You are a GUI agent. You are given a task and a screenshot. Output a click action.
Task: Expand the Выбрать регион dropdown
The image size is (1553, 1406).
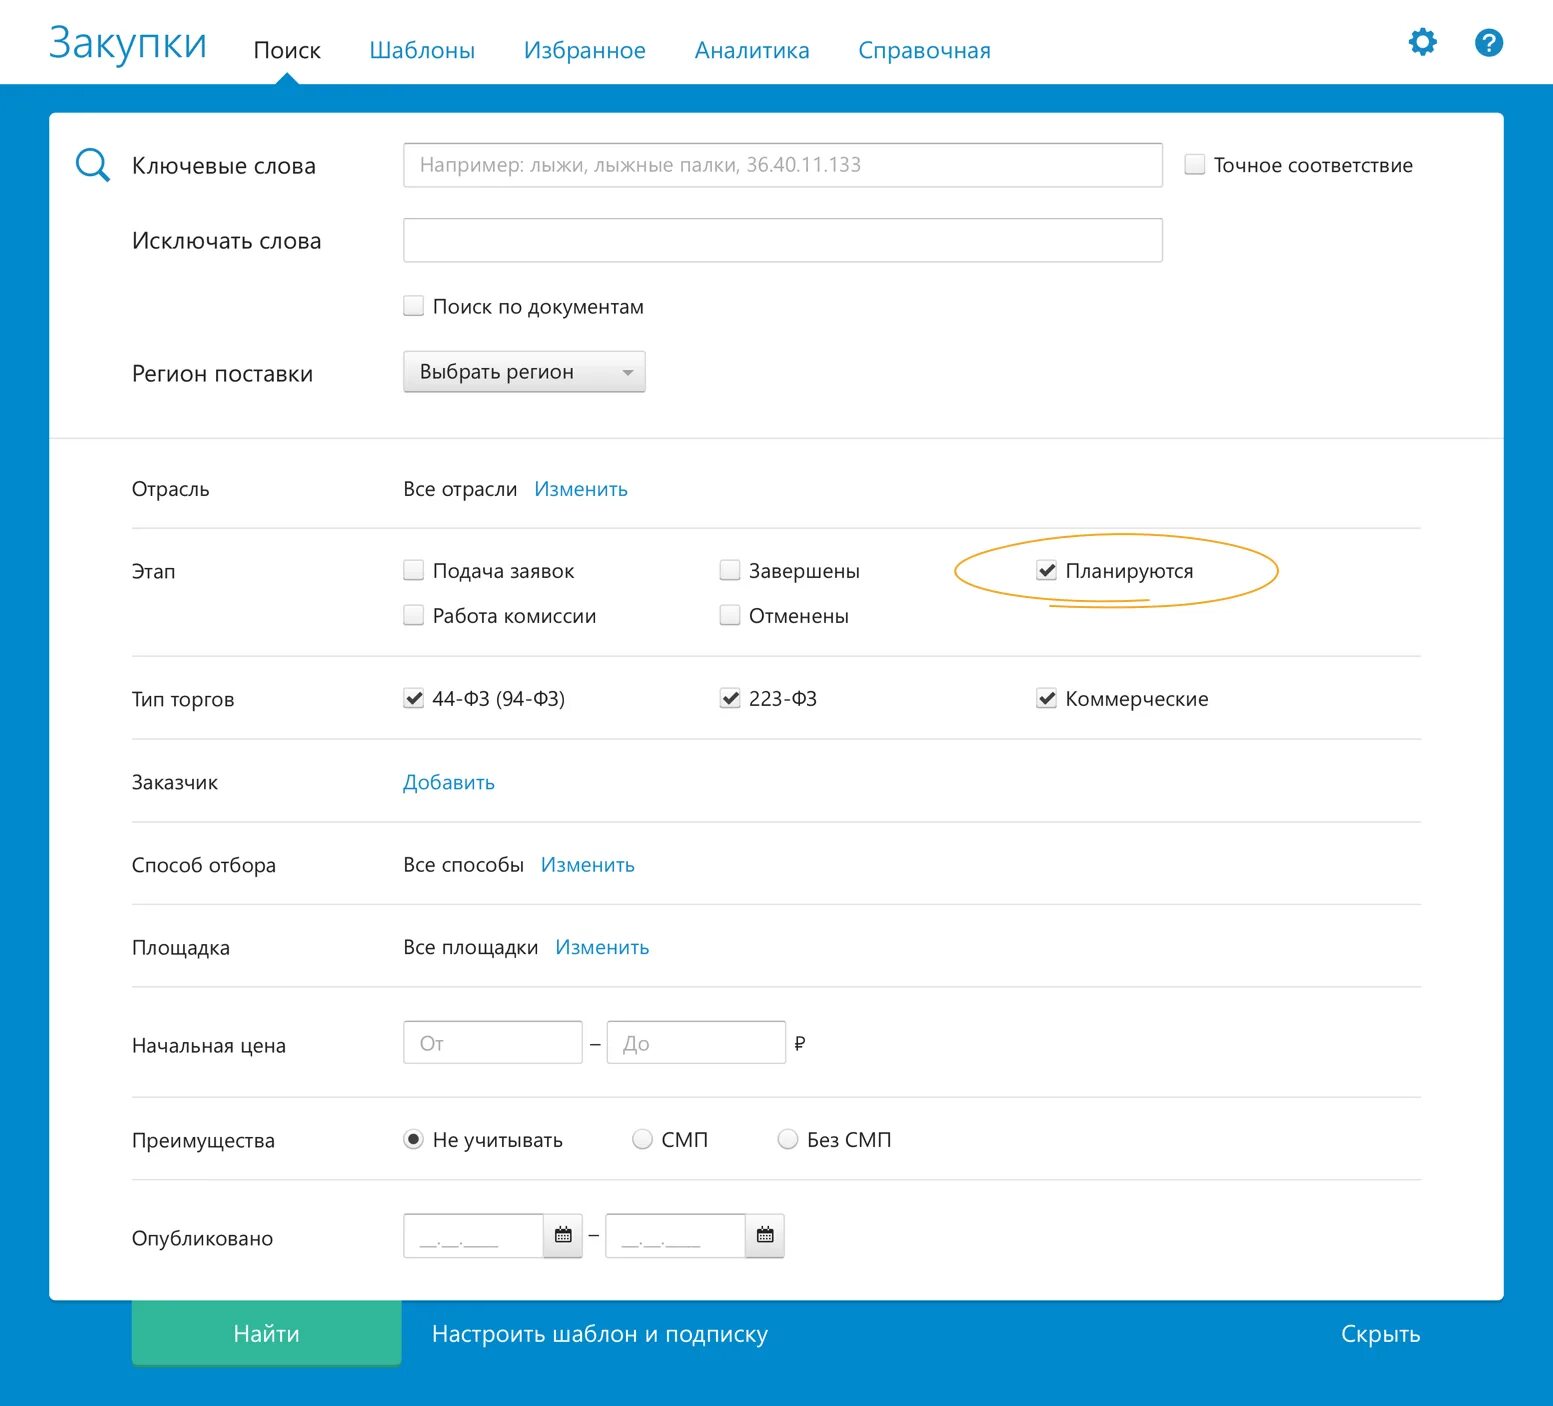click(x=524, y=372)
